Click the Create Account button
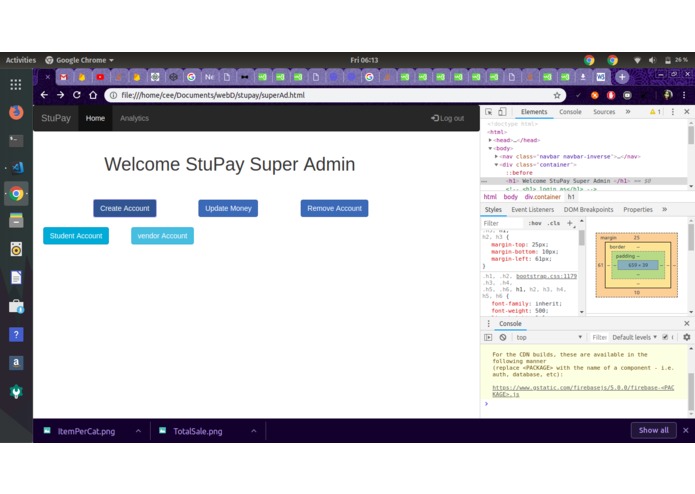 [x=125, y=208]
